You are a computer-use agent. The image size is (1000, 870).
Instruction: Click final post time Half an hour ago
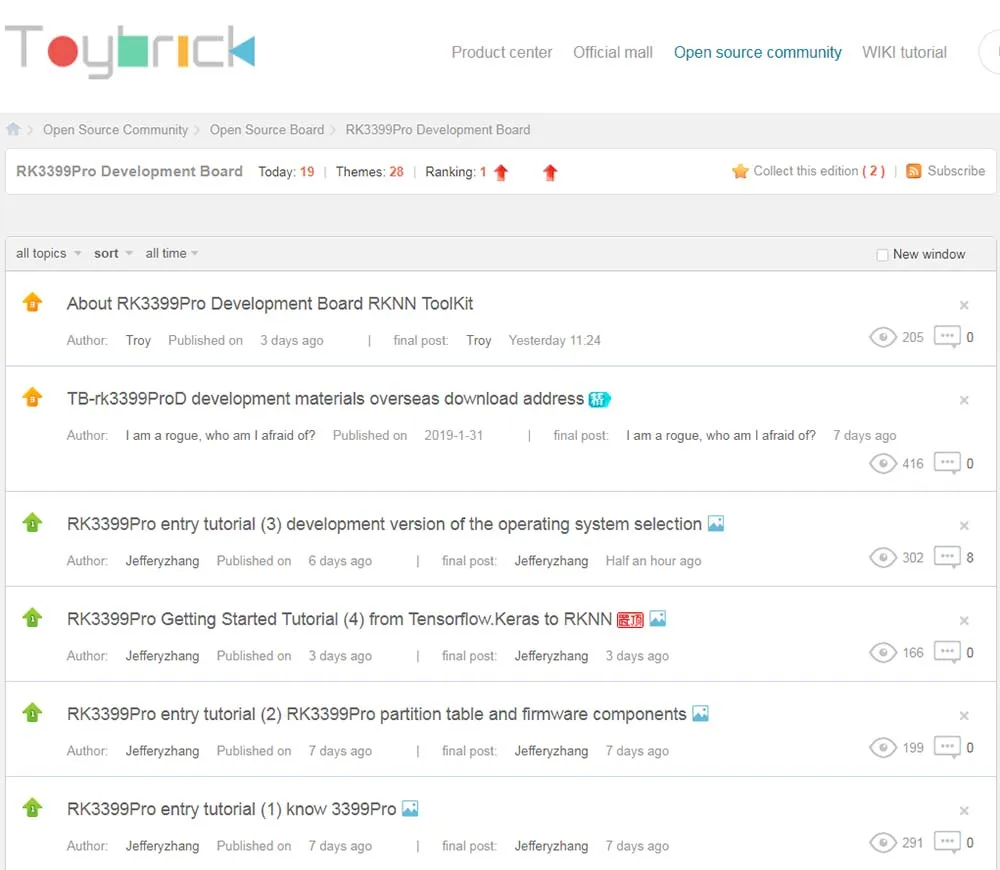[653, 561]
